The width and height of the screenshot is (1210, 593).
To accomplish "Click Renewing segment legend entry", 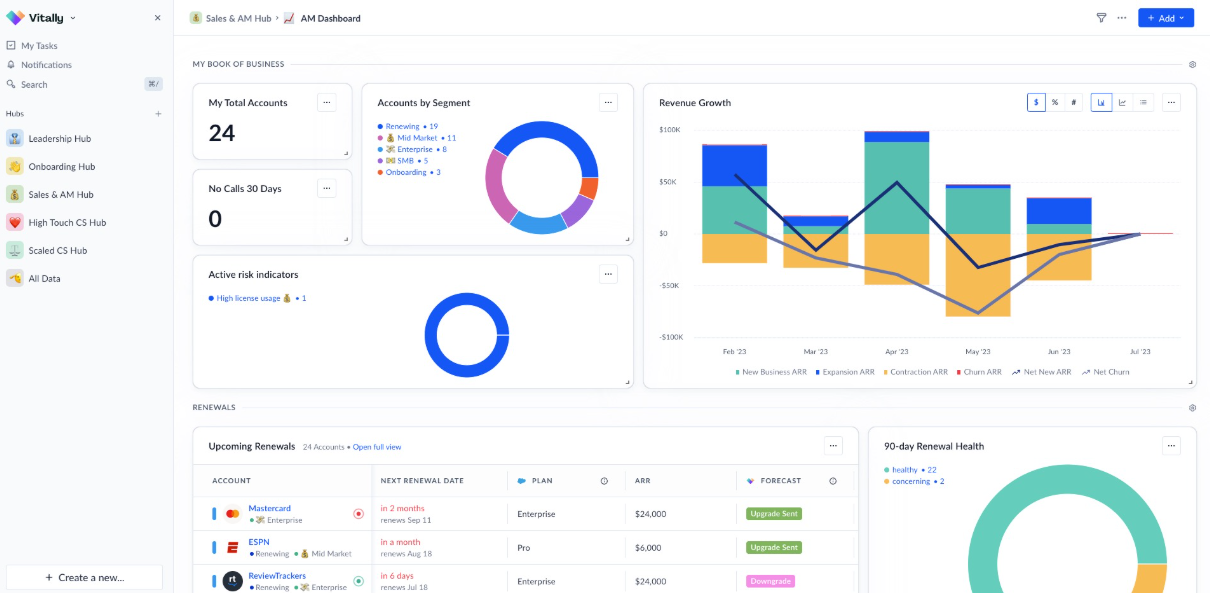I will pyautogui.click(x=408, y=127).
